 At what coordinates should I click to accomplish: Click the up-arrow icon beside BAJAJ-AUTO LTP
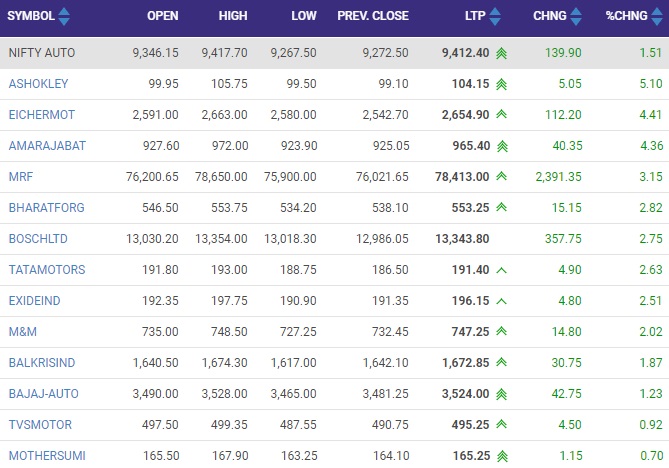[x=502, y=394]
